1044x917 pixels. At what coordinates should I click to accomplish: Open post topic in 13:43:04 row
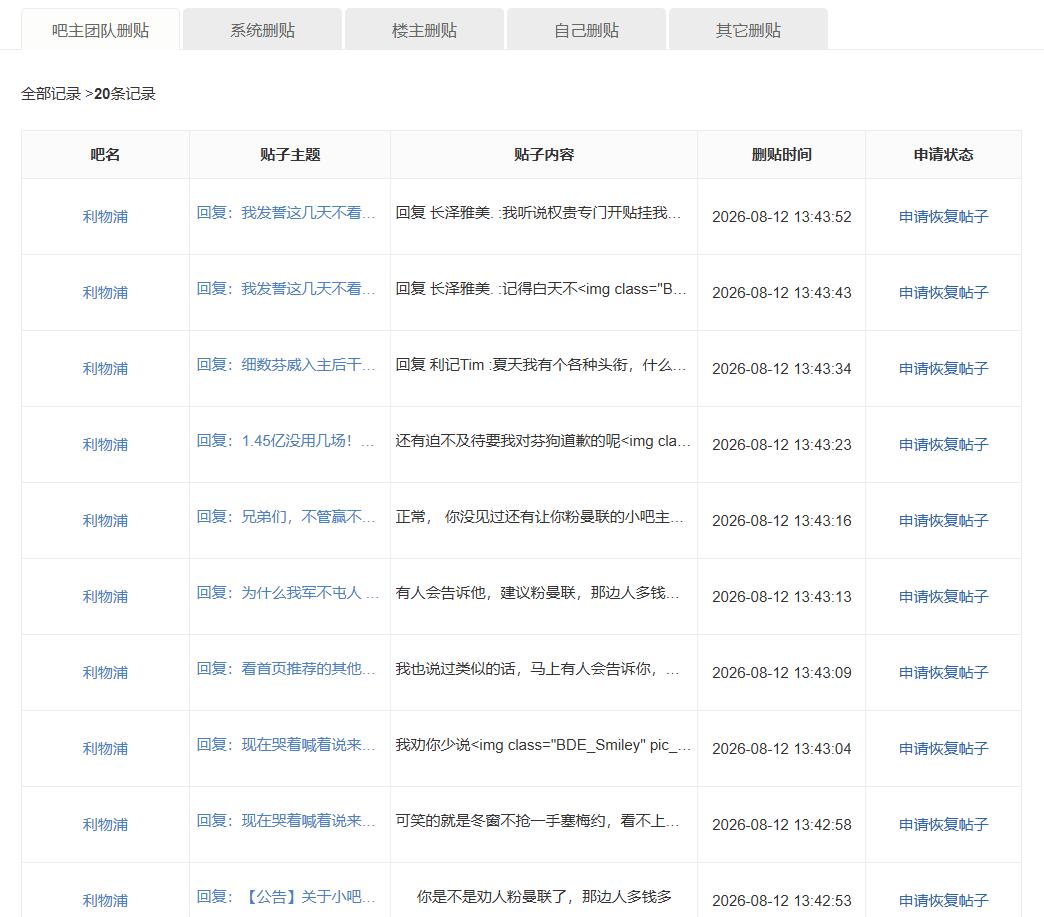pyautogui.click(x=286, y=744)
